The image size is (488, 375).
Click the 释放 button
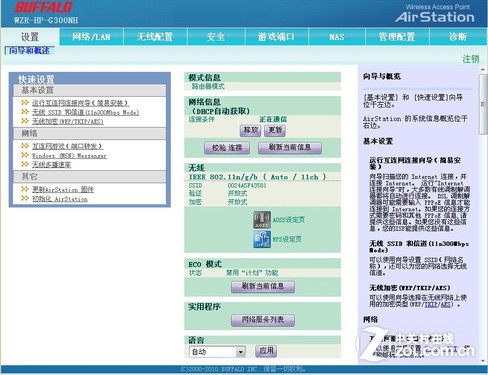pos(250,130)
